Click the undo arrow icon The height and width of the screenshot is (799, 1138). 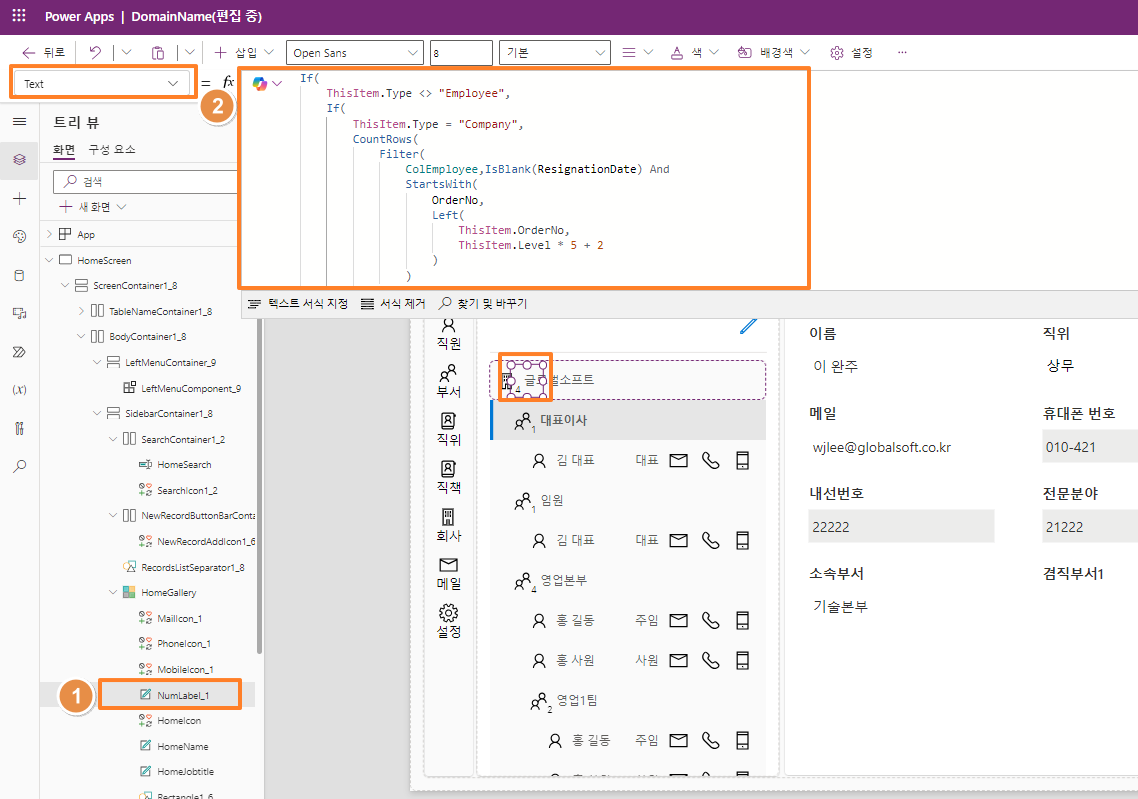[x=95, y=52]
